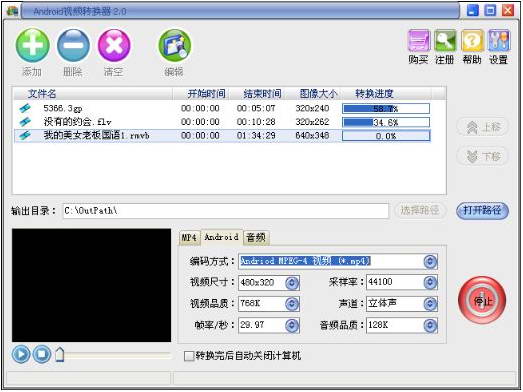This screenshot has height=392, width=523.
Task: Click the output directory C:\OutPath\ field
Action: (x=226, y=211)
